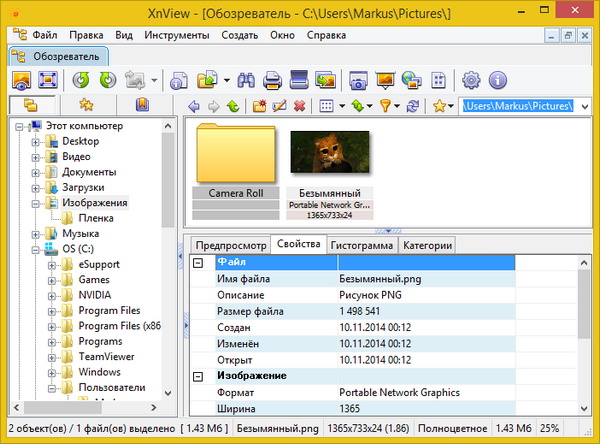Open settings with the gear icon
The width and height of the screenshot is (600, 444).
click(x=472, y=79)
